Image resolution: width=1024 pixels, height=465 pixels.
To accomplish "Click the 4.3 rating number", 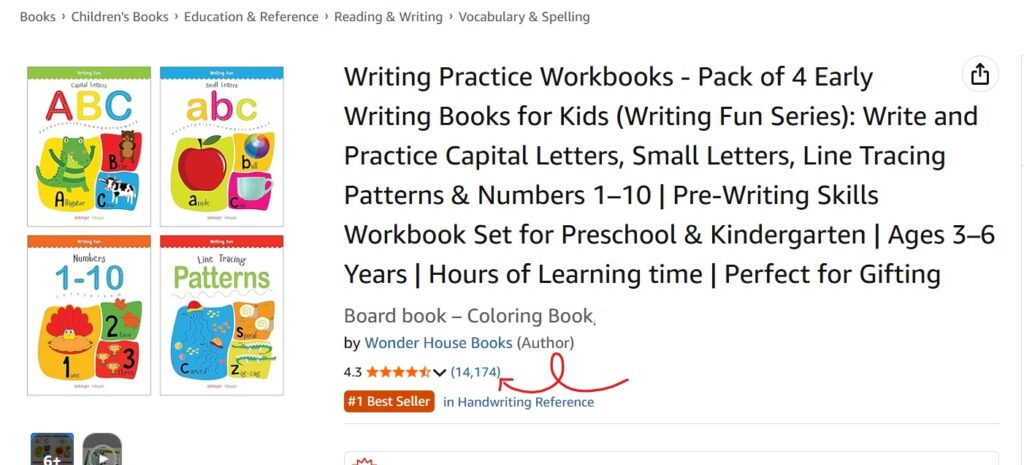I will tap(352, 372).
